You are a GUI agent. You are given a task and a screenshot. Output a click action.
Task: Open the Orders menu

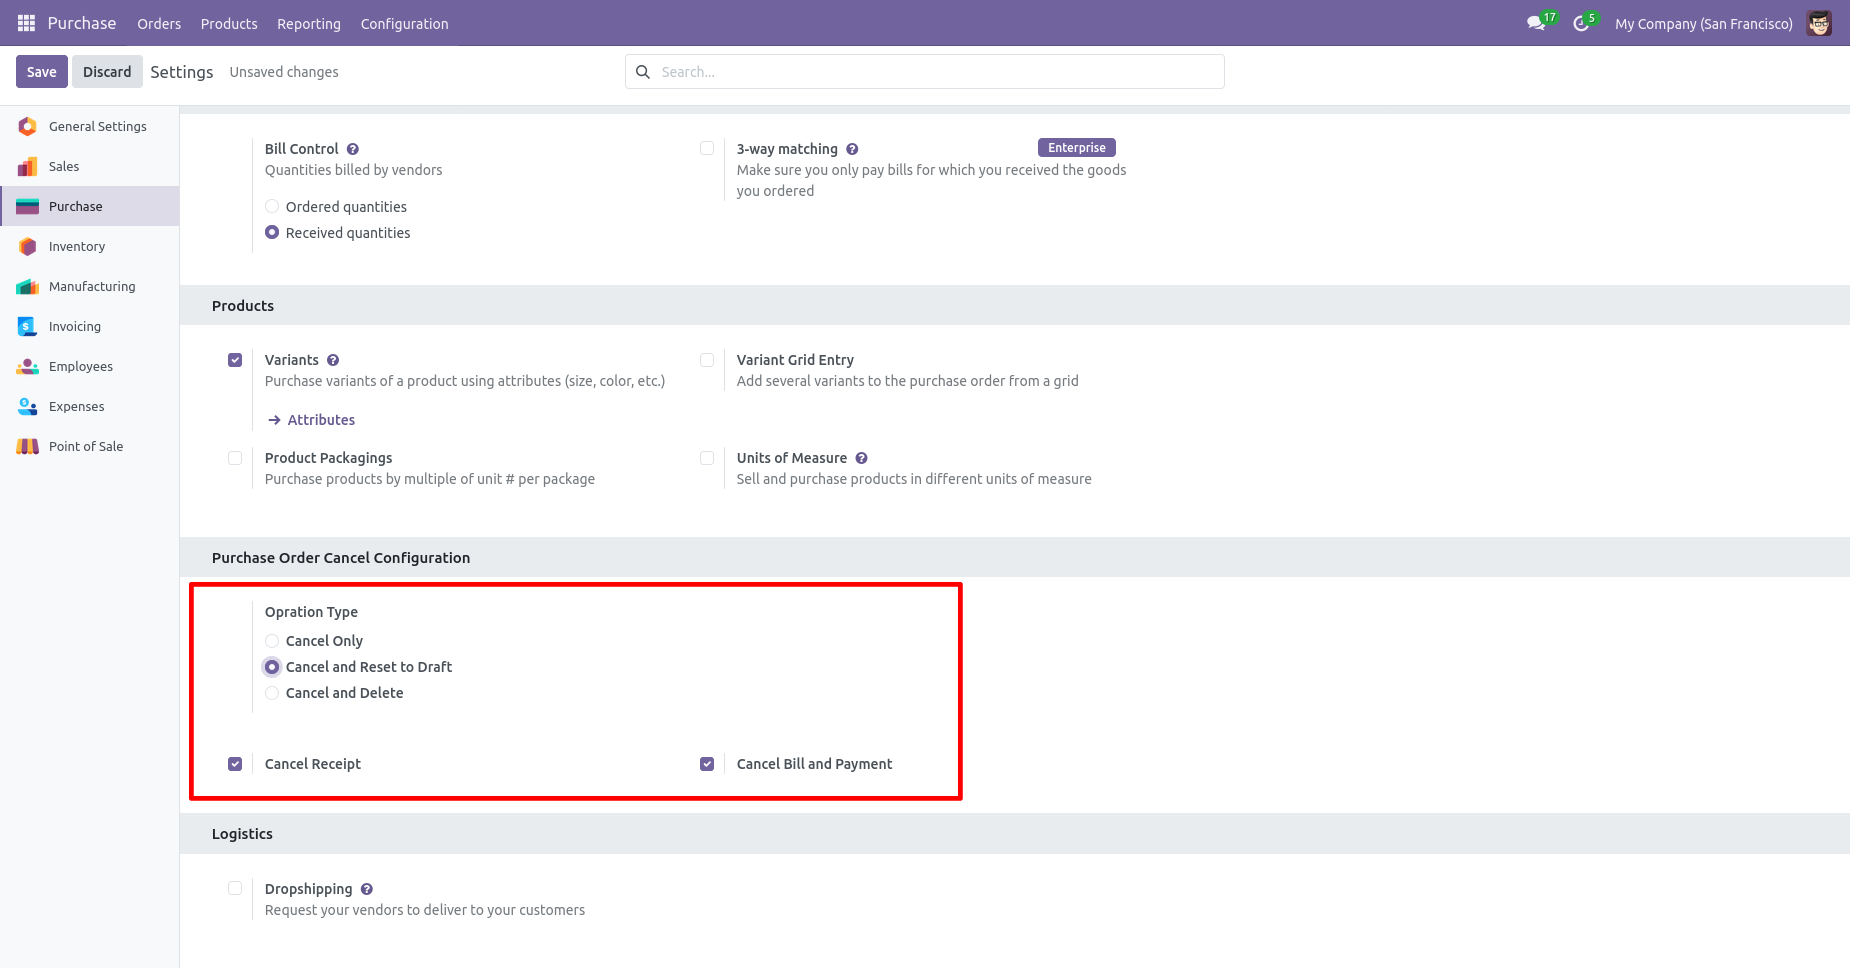coord(159,23)
